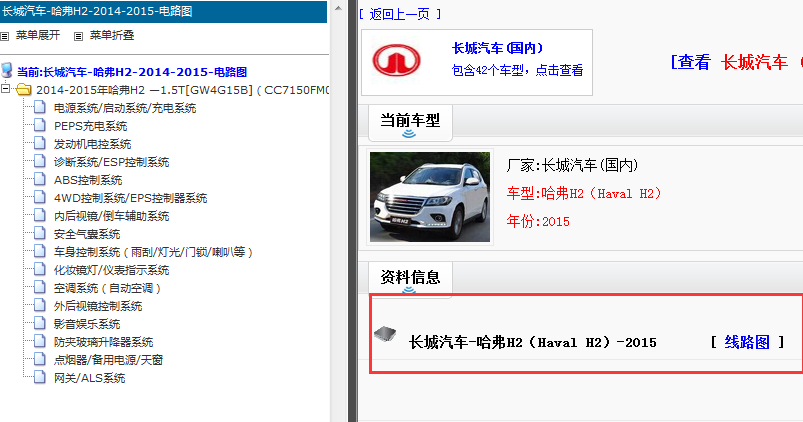The width and height of the screenshot is (803, 422).
Task: Open 车身控制系统（雨刮/灯光/门锁/喇叭等）diagram
Action: pos(154,252)
